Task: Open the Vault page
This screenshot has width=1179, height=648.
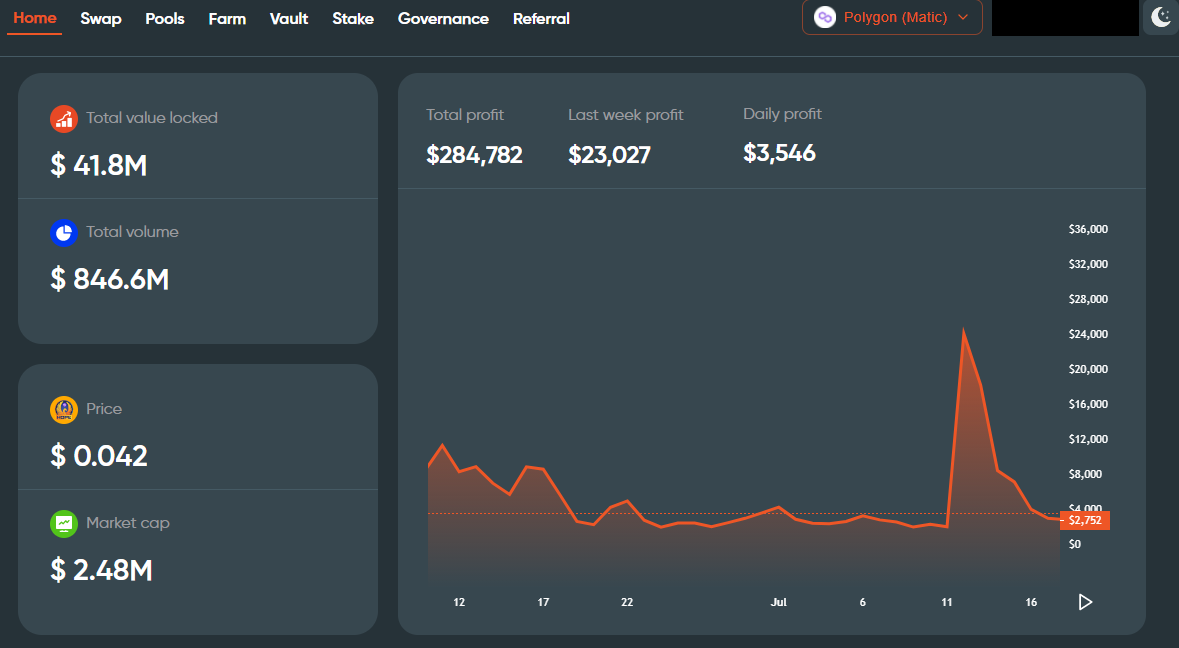Action: tap(289, 19)
